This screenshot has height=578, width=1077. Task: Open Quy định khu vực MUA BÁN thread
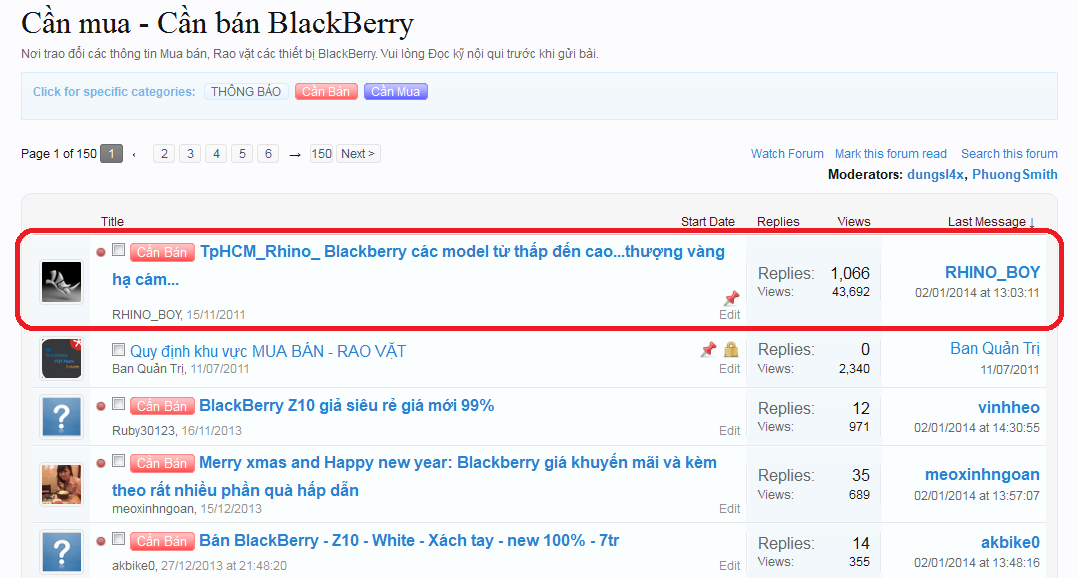pos(268,351)
